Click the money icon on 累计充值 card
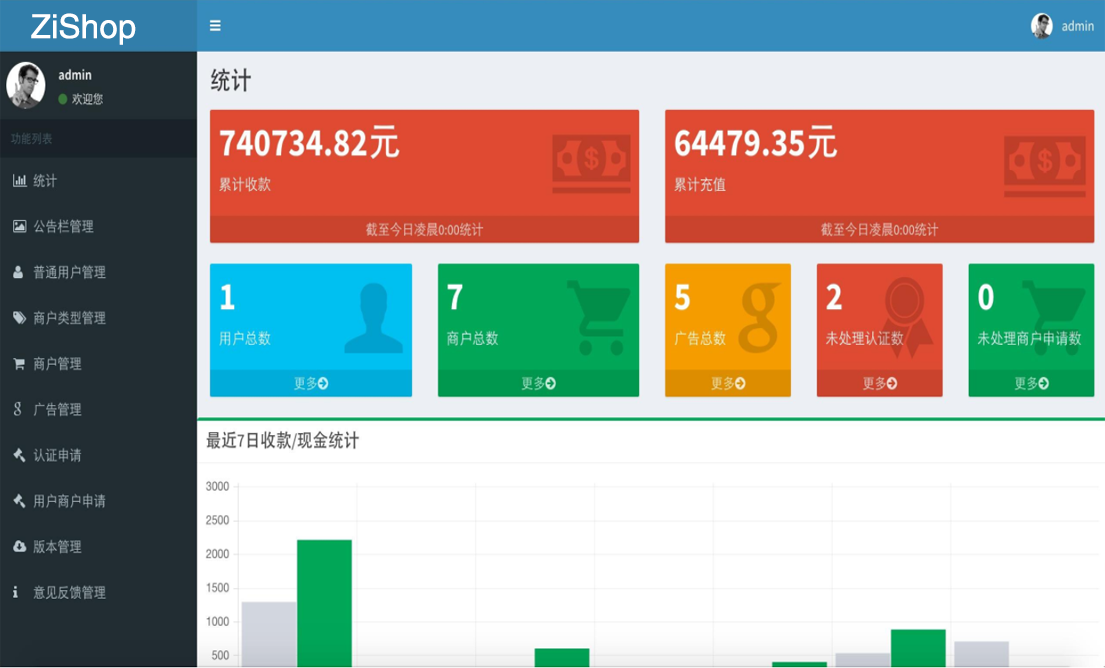The width and height of the screenshot is (1105, 668). pos(1045,166)
